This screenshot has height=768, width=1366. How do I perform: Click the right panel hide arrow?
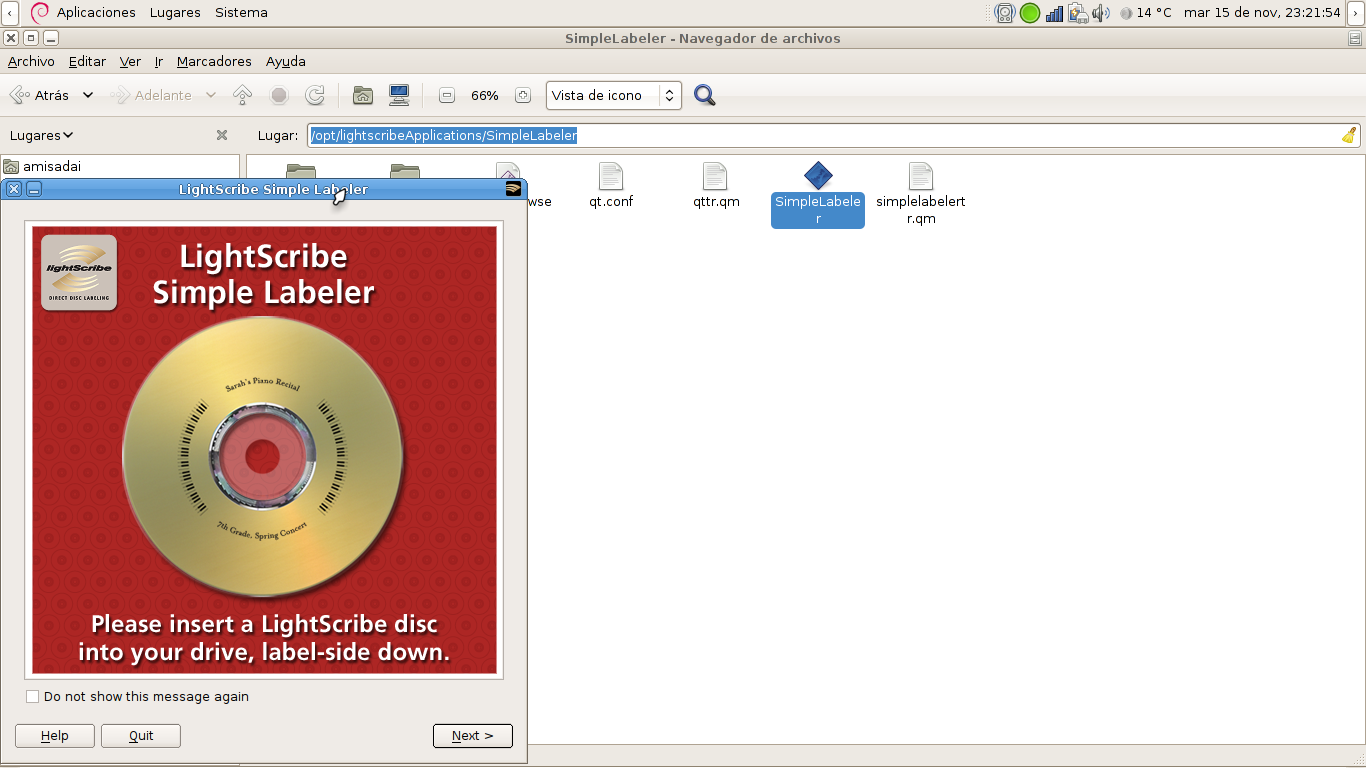[1355, 13]
